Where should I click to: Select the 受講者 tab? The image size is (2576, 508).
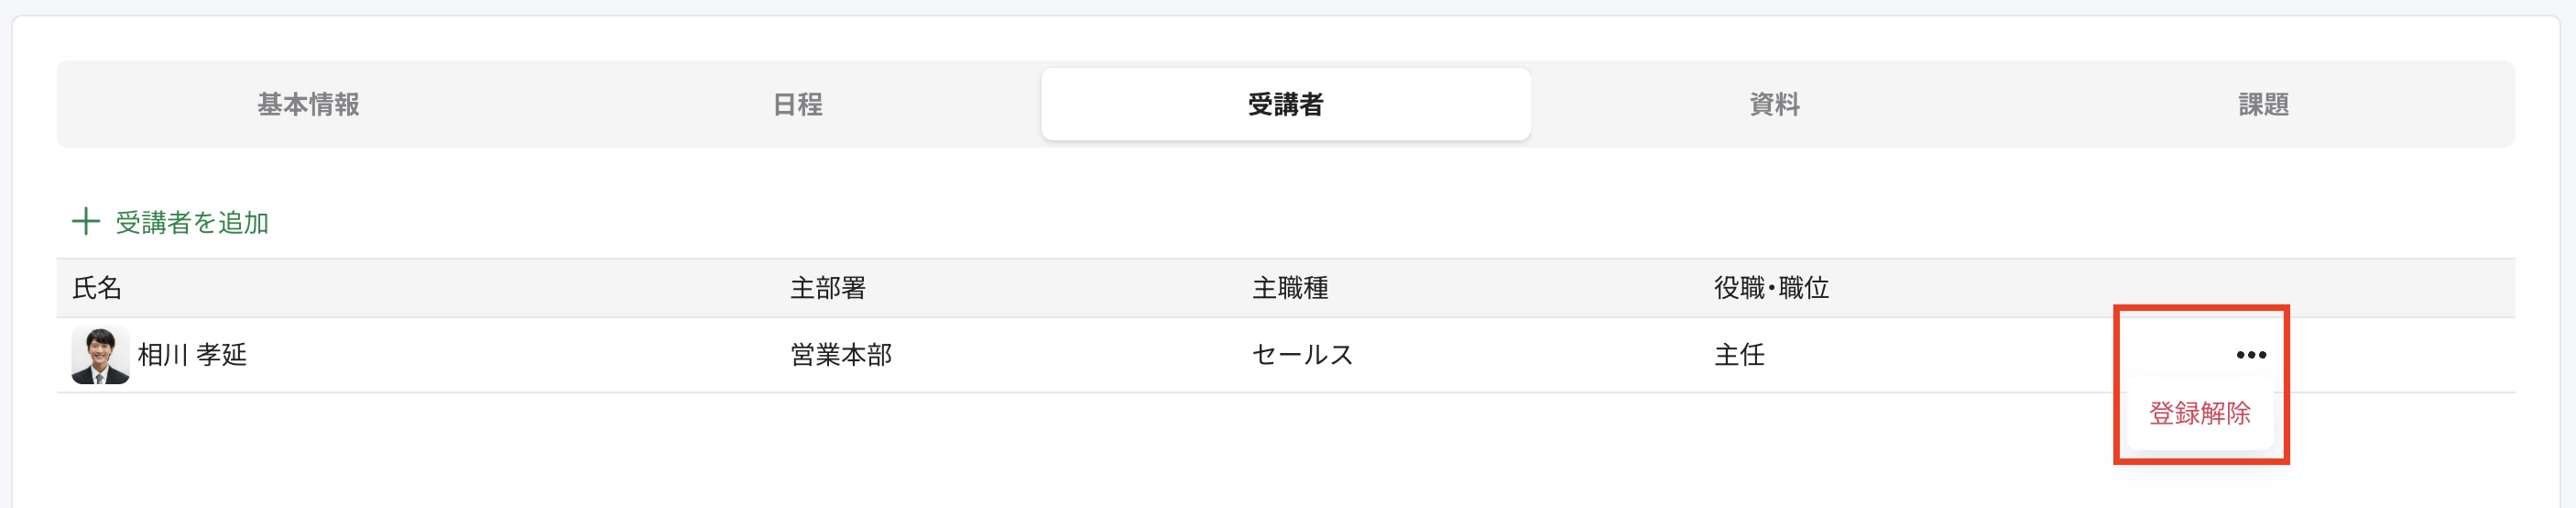pos(1285,104)
